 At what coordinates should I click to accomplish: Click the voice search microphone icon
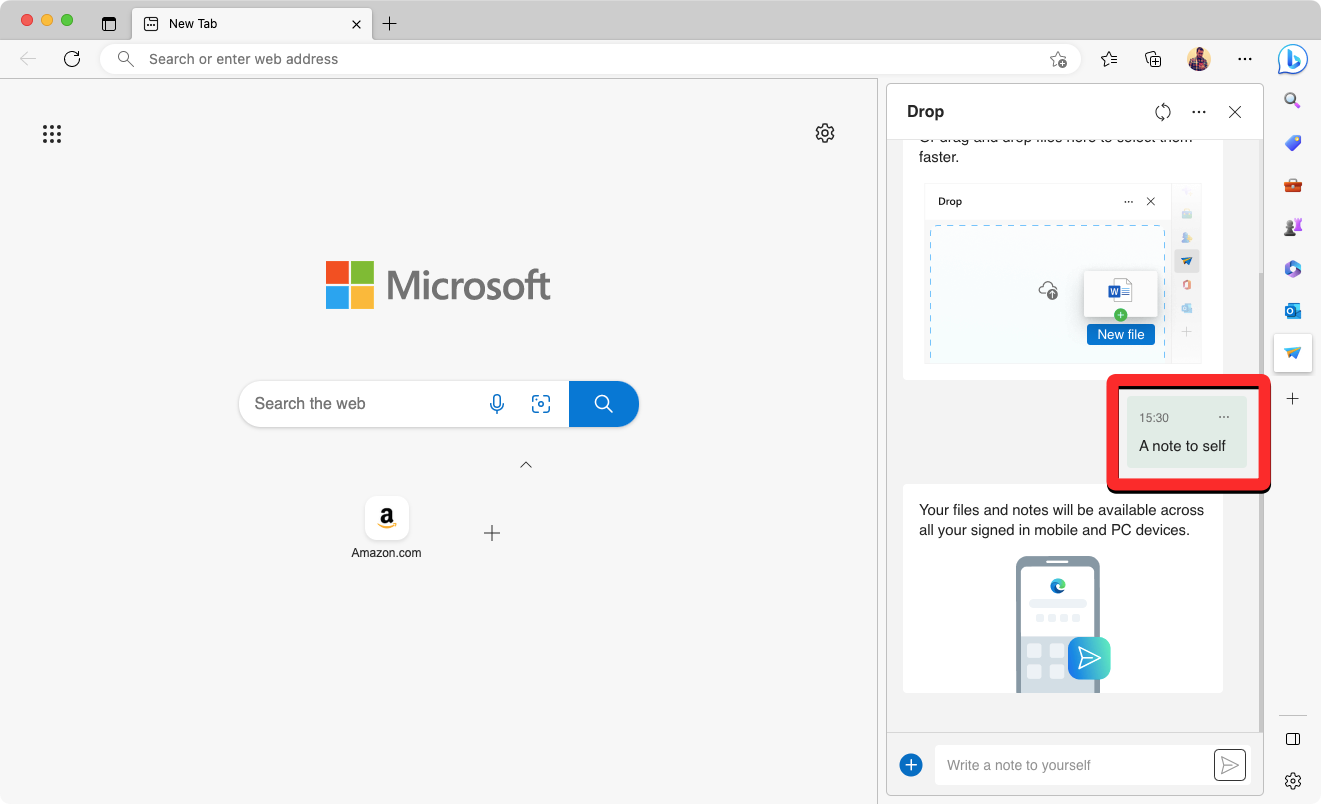point(496,404)
